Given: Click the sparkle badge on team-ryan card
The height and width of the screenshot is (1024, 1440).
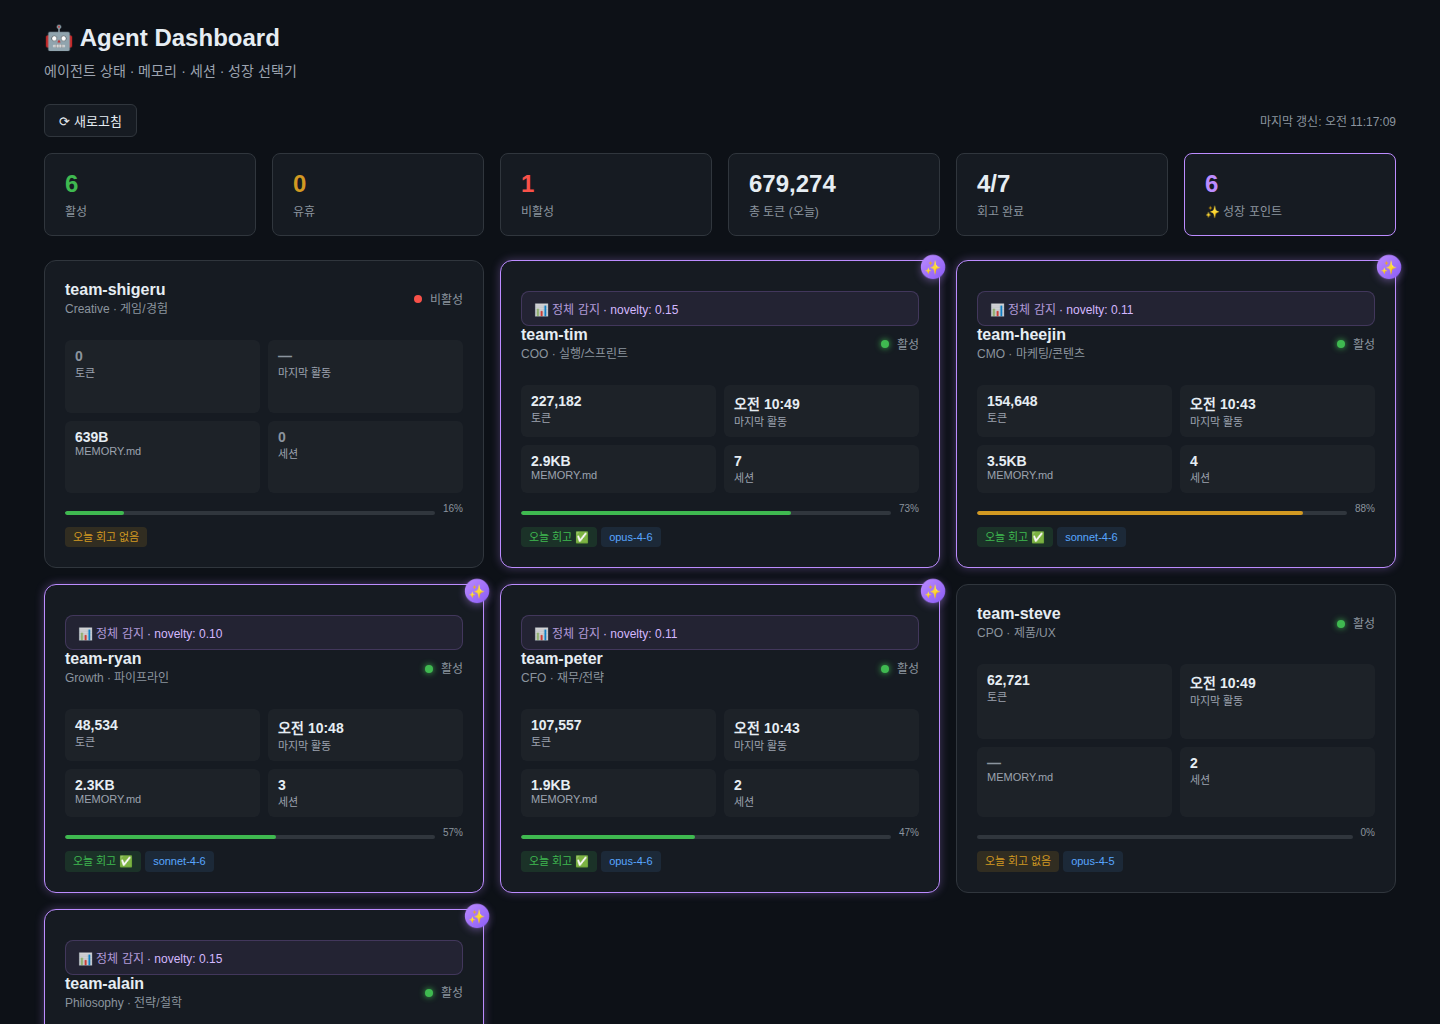Looking at the screenshot, I should click(x=476, y=591).
